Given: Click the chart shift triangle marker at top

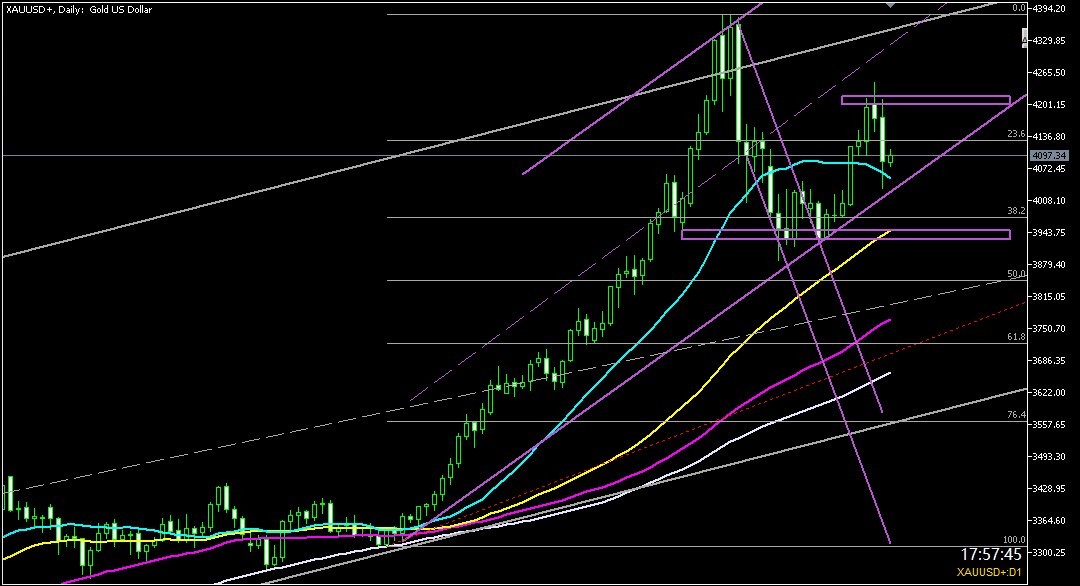Looking at the screenshot, I should click(891, 4).
